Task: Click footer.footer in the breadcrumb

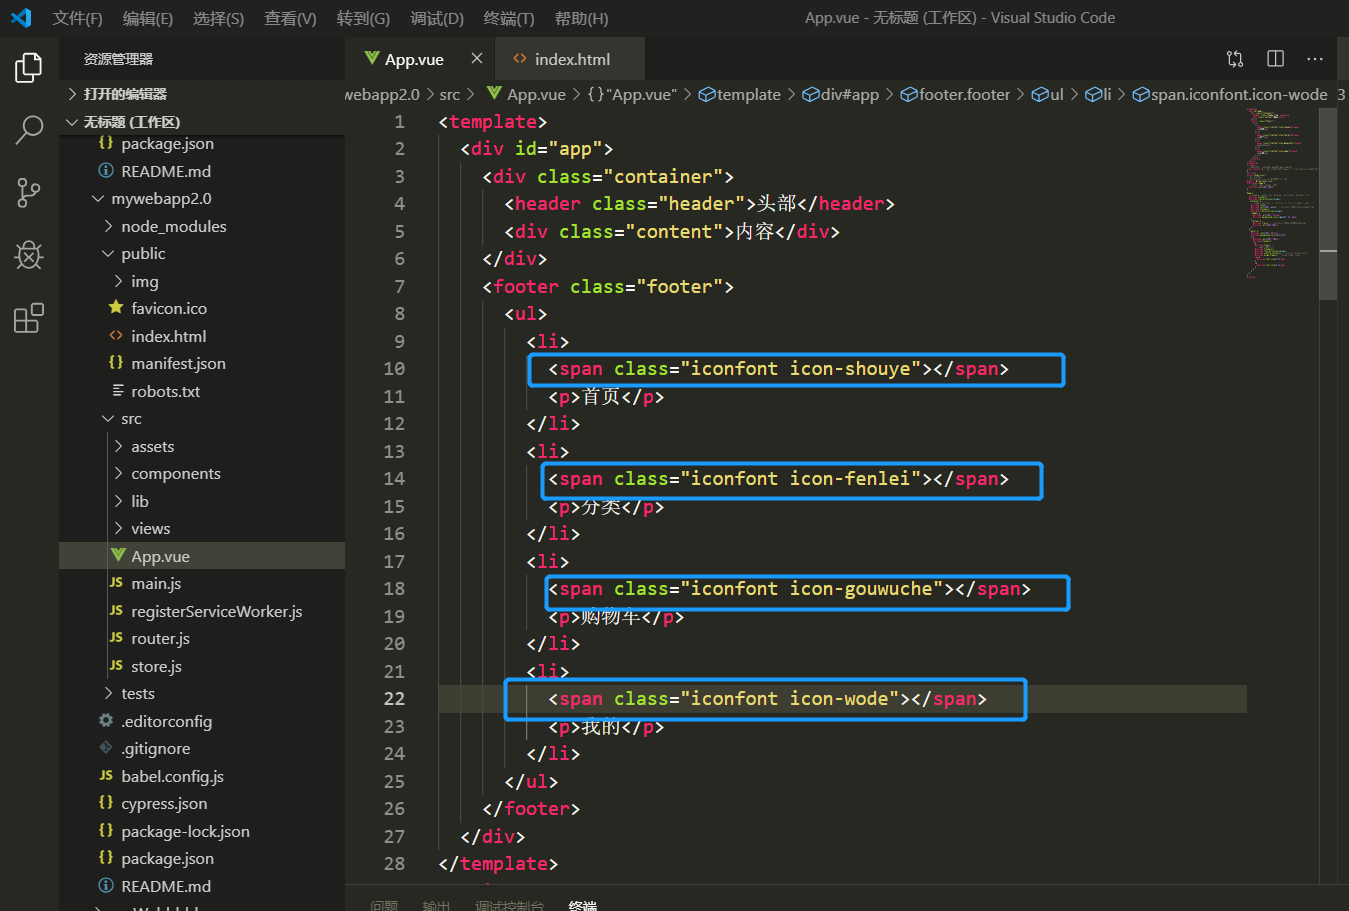Action: [964, 94]
